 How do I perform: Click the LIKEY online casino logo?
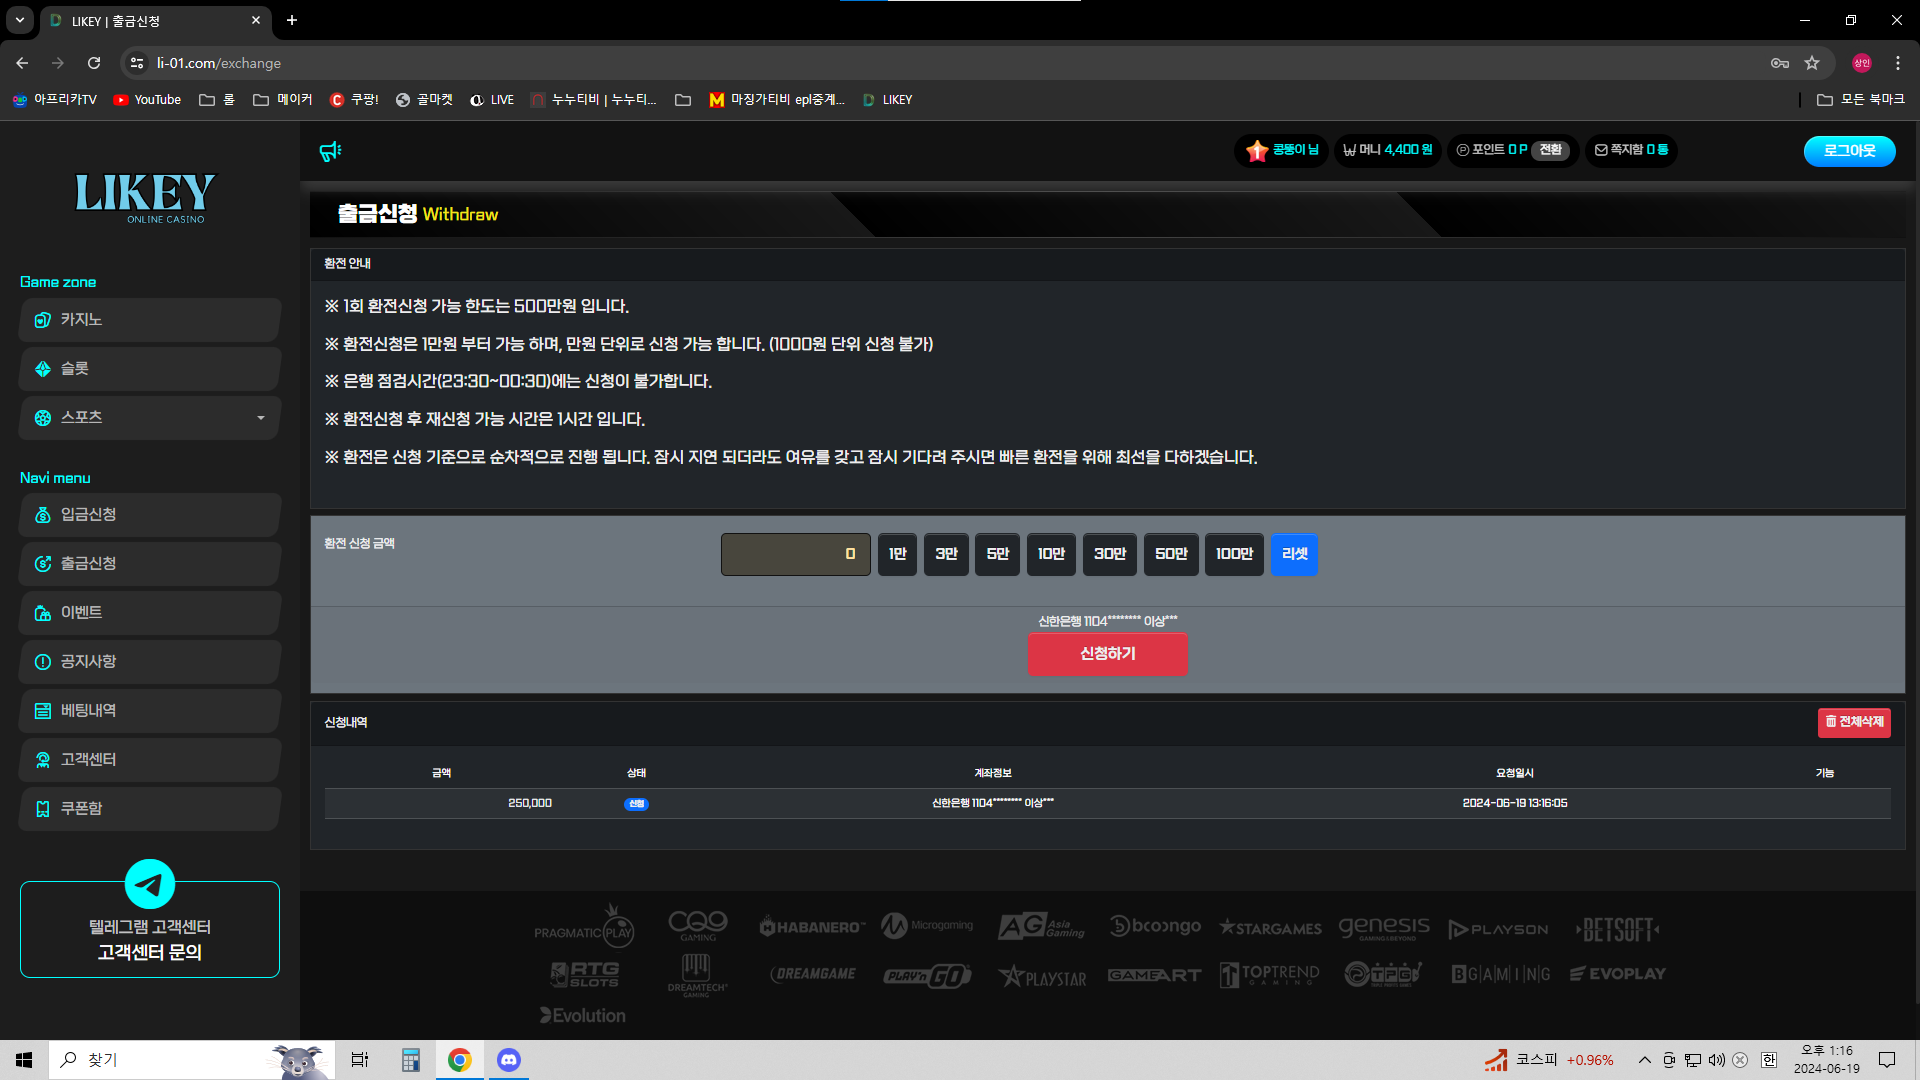click(146, 197)
